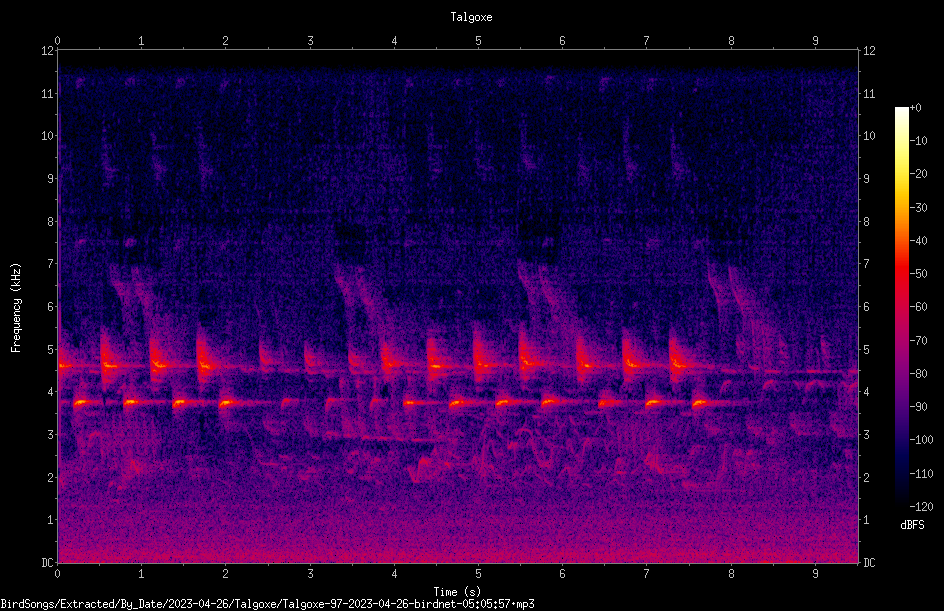Click the 4 kHz label on right axis
The image size is (944, 611).
point(866,391)
